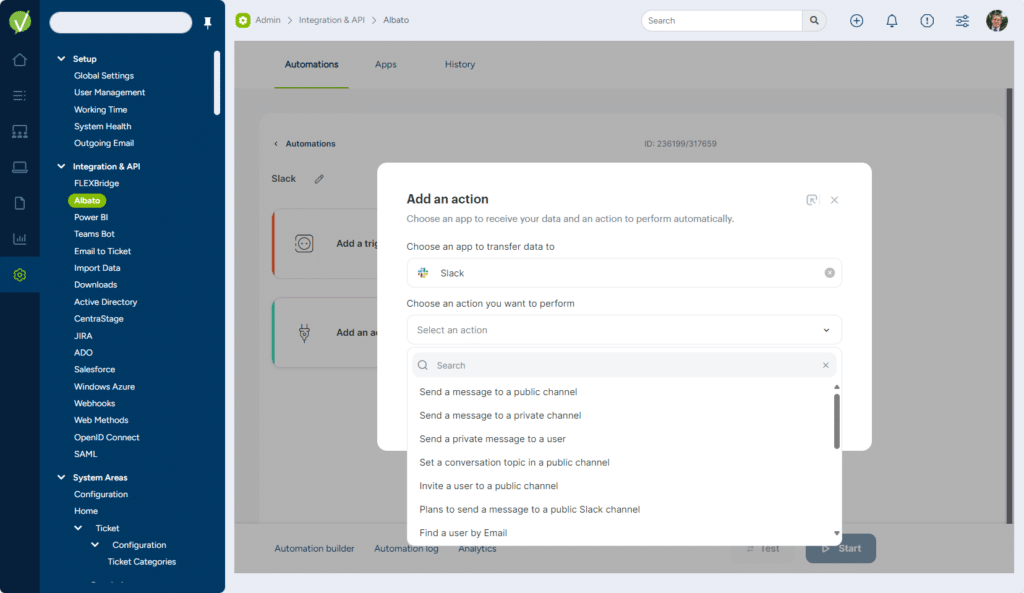The image size is (1024, 593).
Task: Clear the selected Slack app with X icon
Action: tap(829, 273)
